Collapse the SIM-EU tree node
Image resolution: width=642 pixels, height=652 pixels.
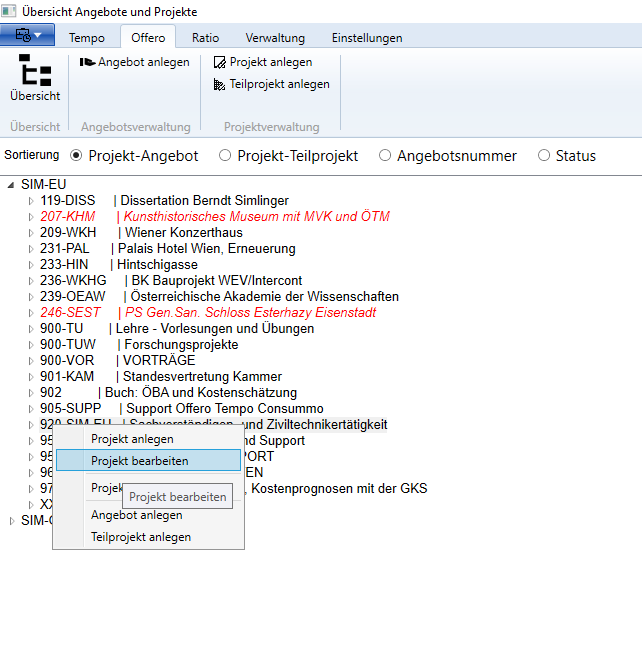11,185
